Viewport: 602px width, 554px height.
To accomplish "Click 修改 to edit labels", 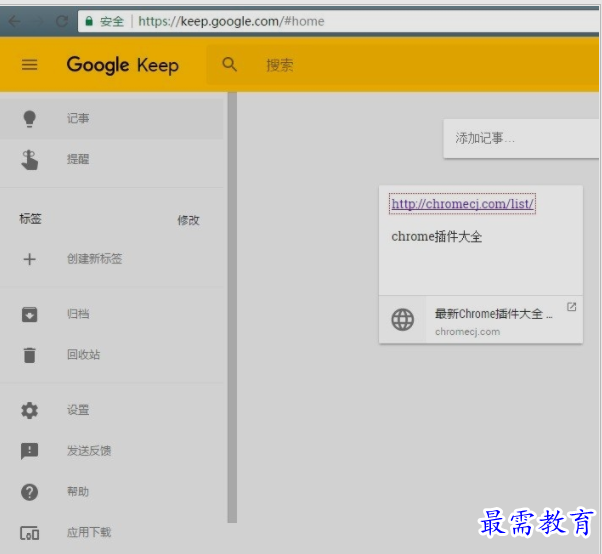I will tap(188, 220).
